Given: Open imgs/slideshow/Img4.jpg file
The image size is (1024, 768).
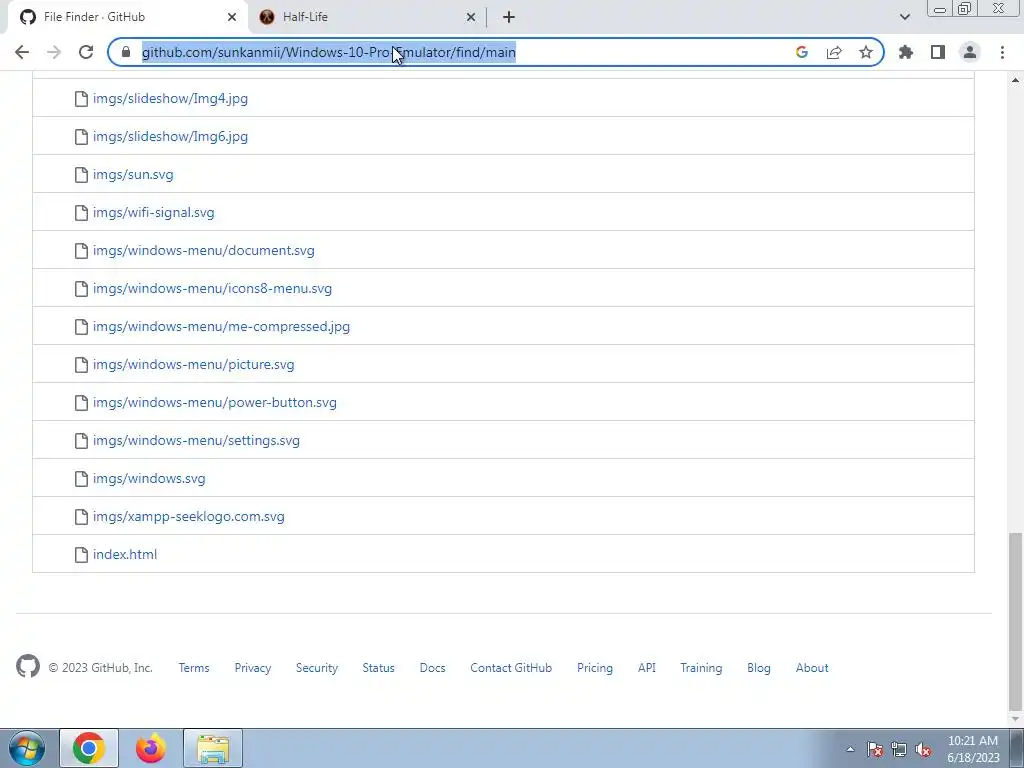Looking at the screenshot, I should coord(170,99).
